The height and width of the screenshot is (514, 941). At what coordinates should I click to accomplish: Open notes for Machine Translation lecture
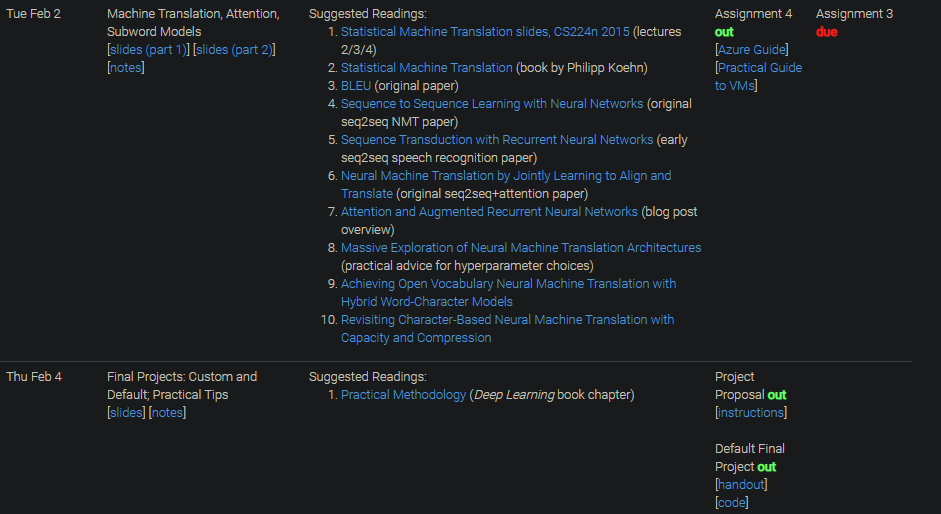pyautogui.click(x=126, y=68)
